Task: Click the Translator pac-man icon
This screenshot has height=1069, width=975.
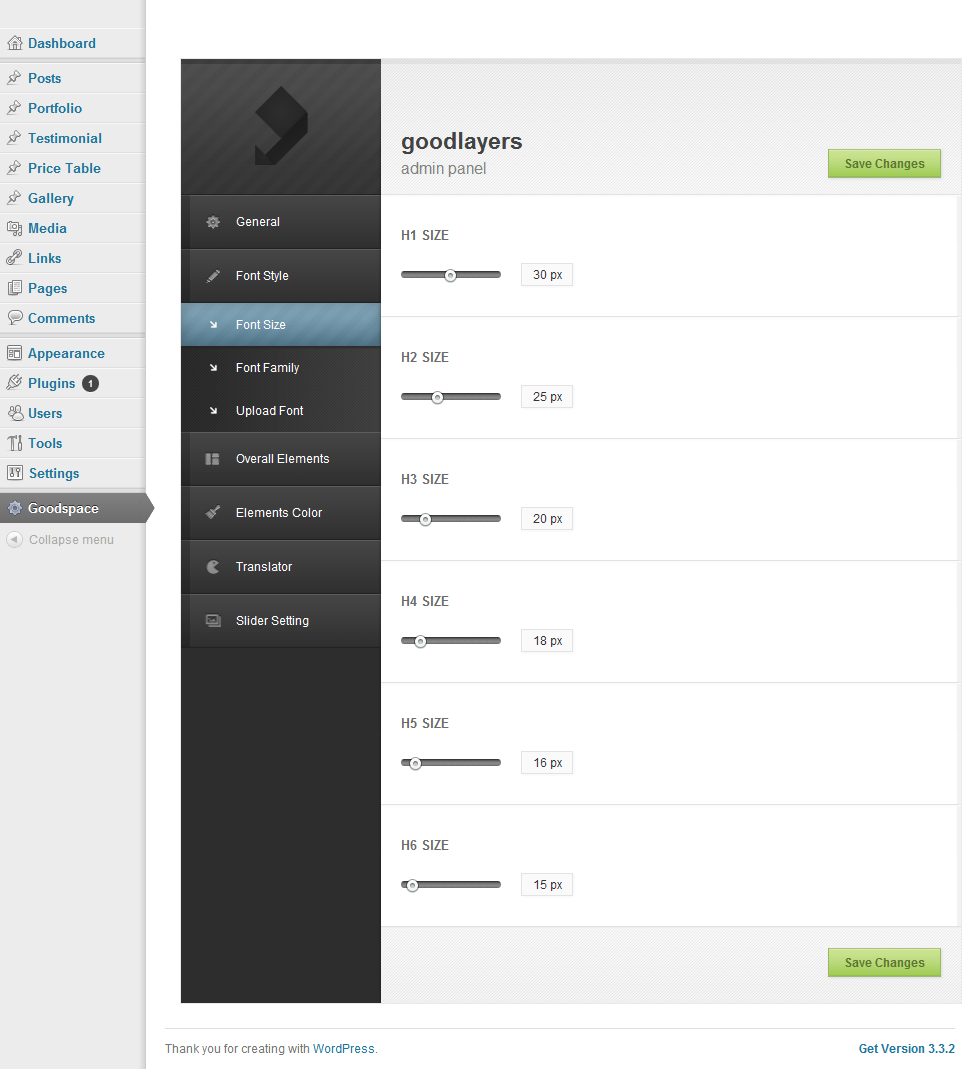Action: [x=213, y=567]
